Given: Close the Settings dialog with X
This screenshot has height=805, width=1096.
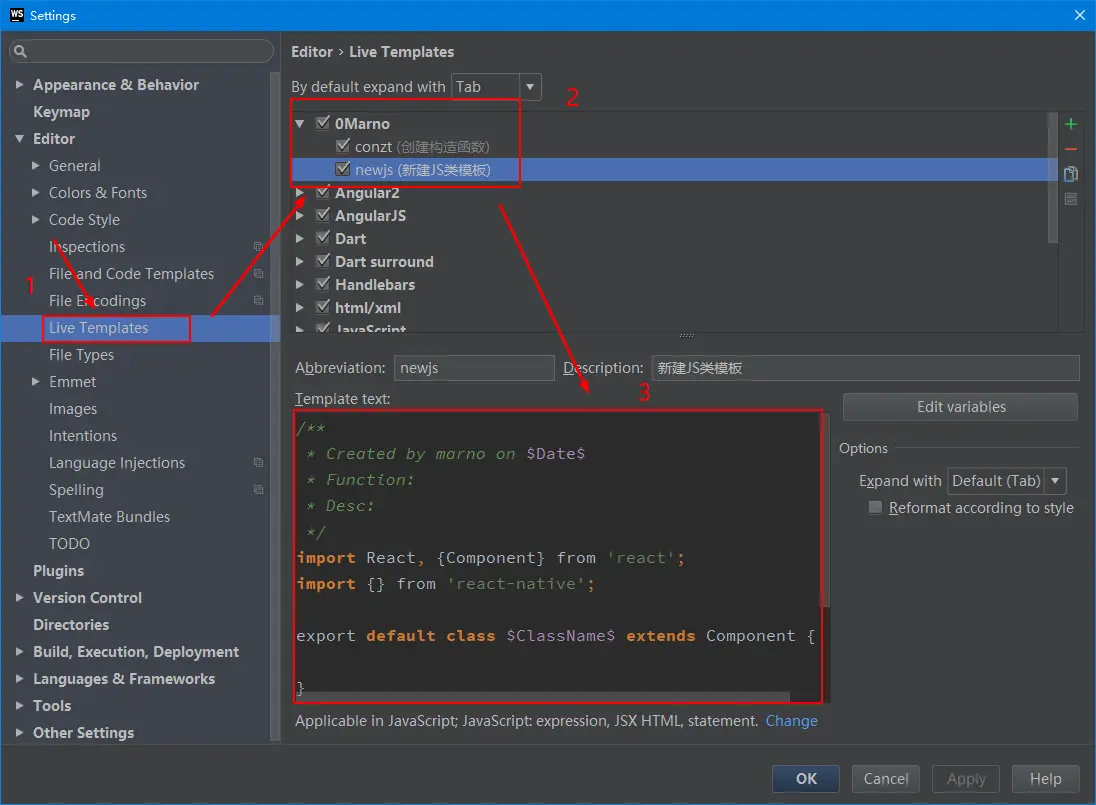Looking at the screenshot, I should pos(1079,15).
